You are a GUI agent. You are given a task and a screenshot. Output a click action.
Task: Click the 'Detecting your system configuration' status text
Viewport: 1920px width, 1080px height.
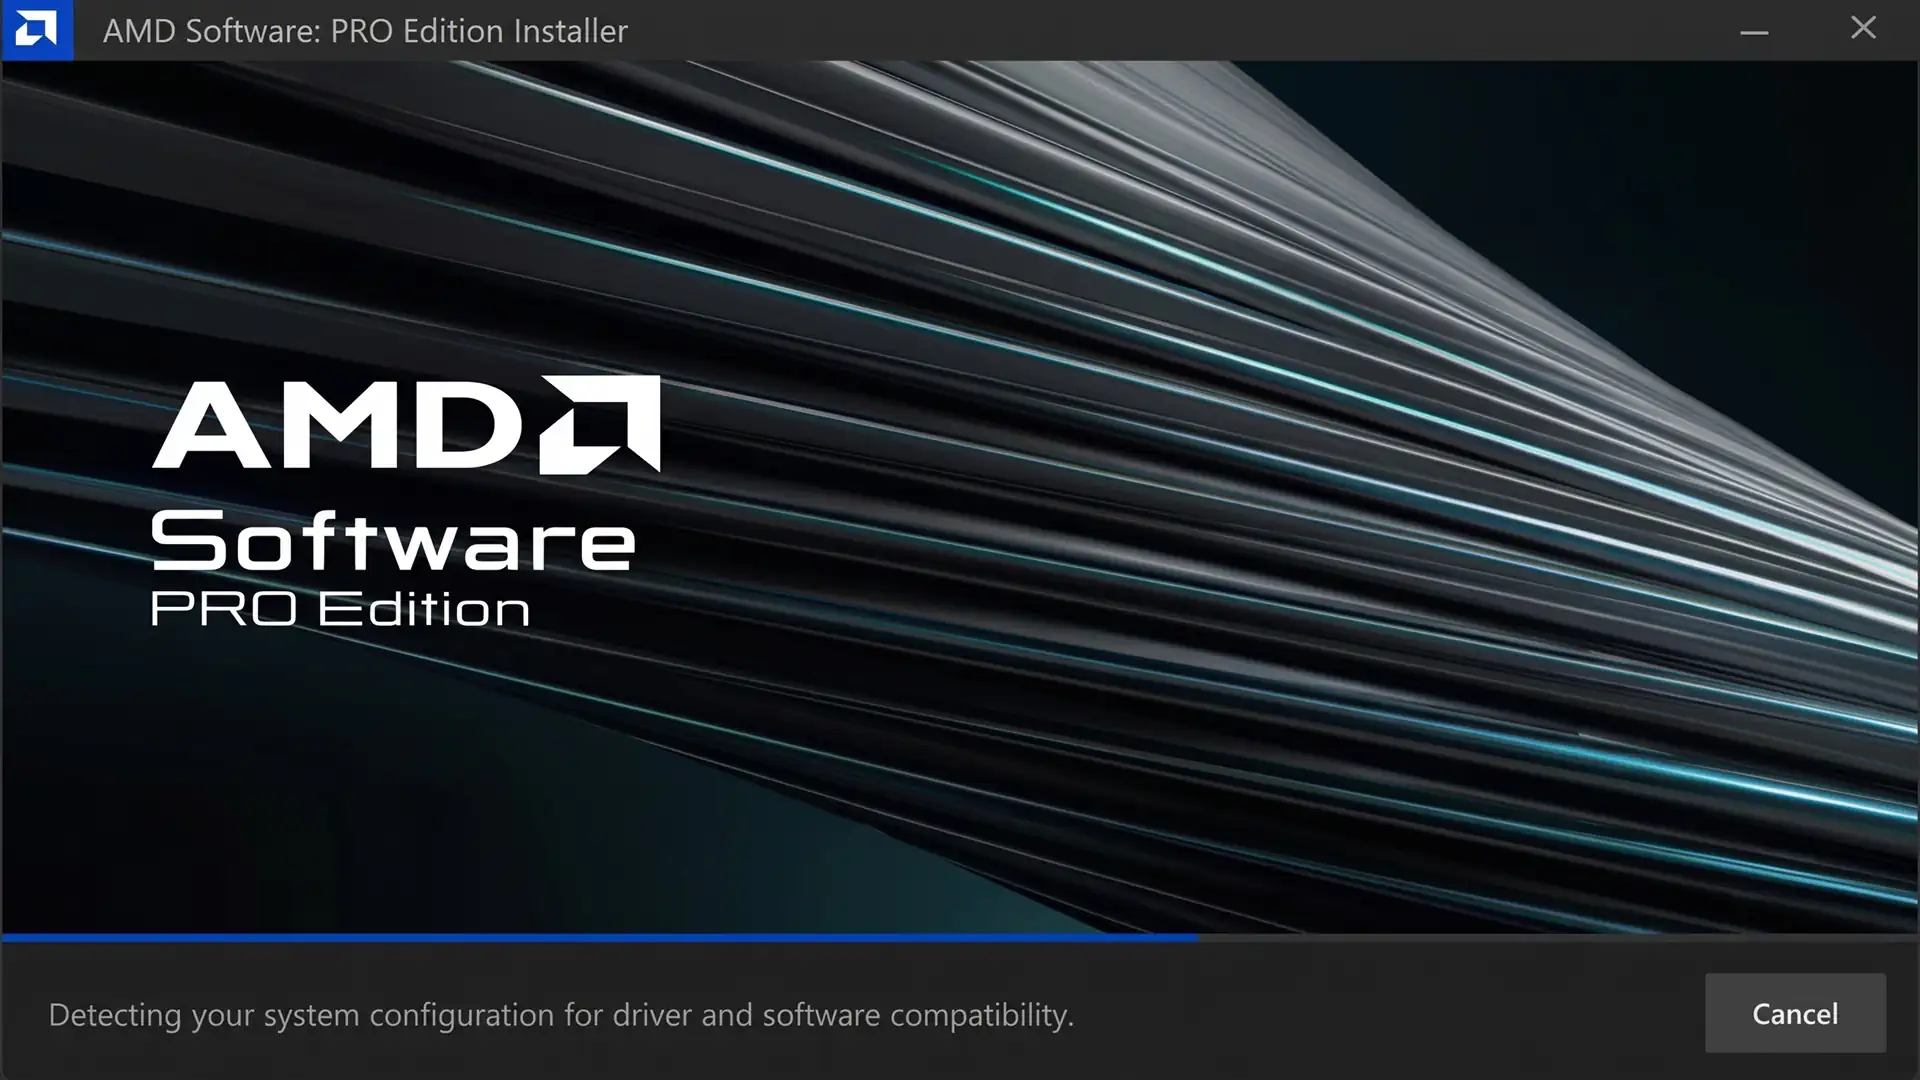(x=561, y=1015)
